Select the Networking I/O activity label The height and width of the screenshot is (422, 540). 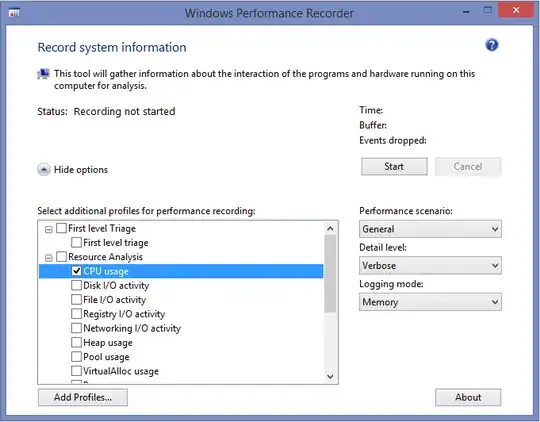point(132,328)
